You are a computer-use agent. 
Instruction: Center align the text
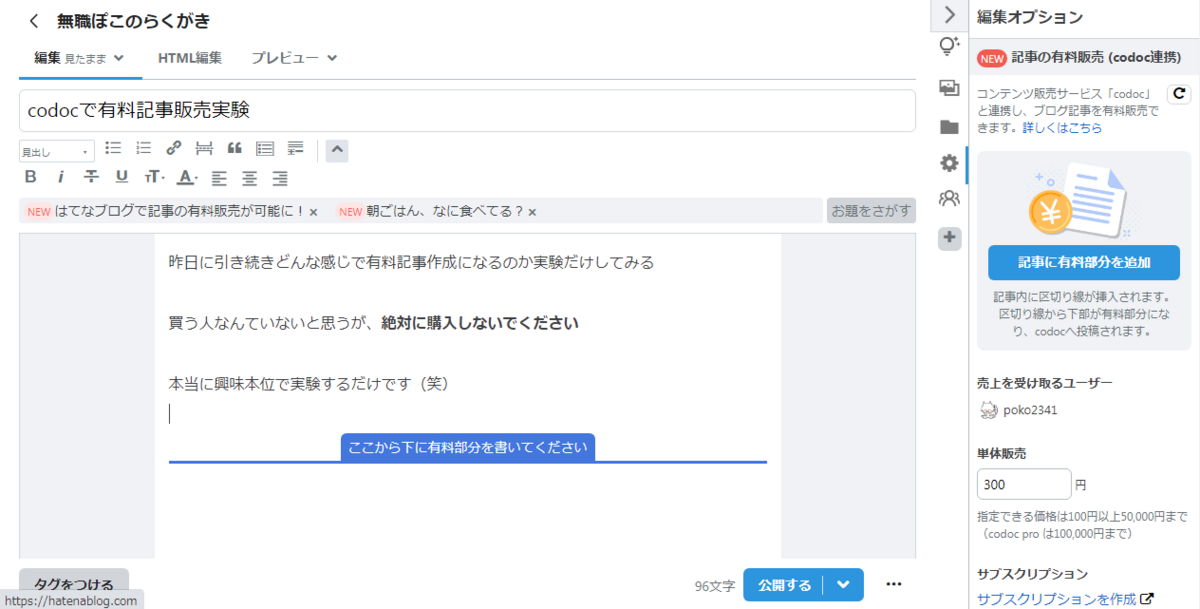coord(249,177)
